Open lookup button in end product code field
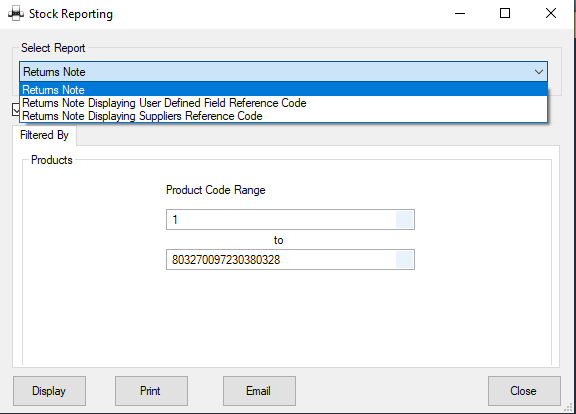This screenshot has width=576, height=414. pyautogui.click(x=404, y=260)
